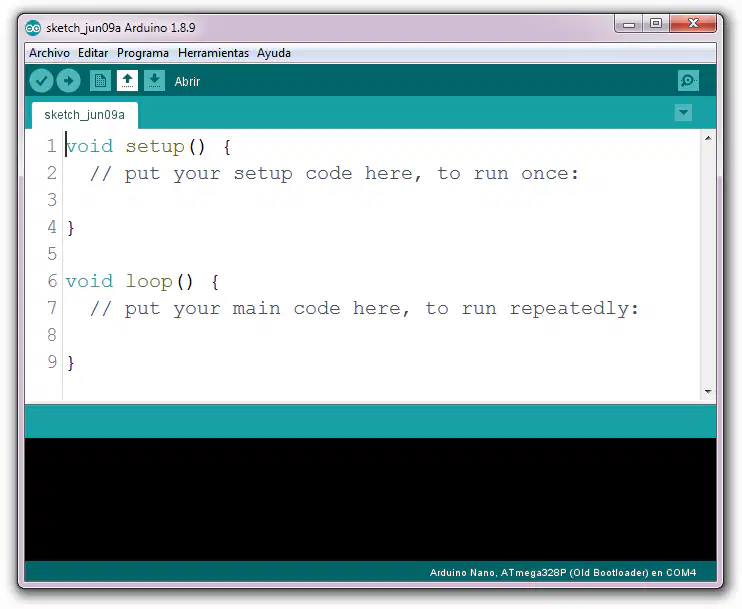This screenshot has width=742, height=609.
Task: Click the editor scrollbar down arrow
Action: (708, 391)
